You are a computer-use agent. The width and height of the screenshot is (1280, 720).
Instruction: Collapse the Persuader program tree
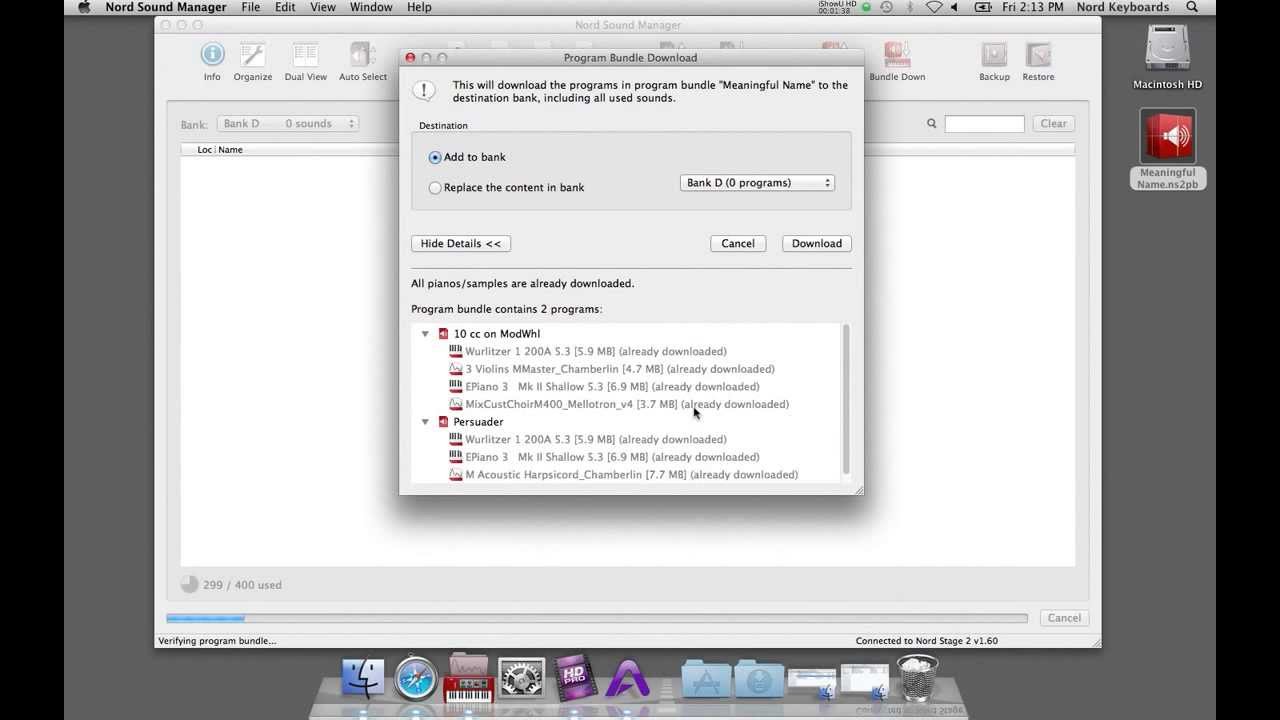(425, 422)
